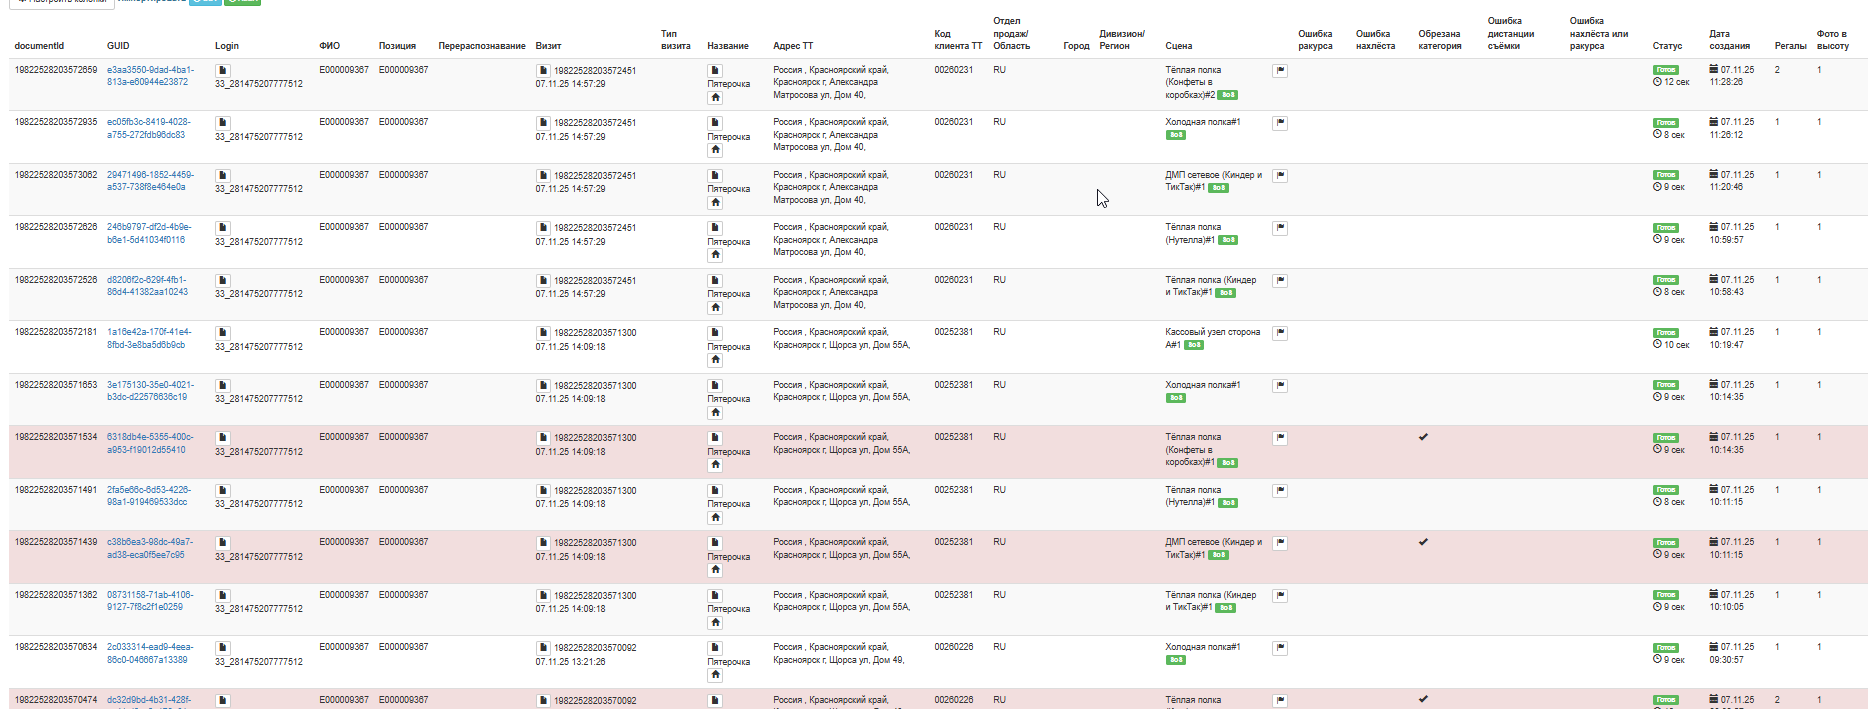Toggle Обрезана категория check in row 19822528203571534
The height and width of the screenshot is (709, 1868).
[x=1423, y=437]
